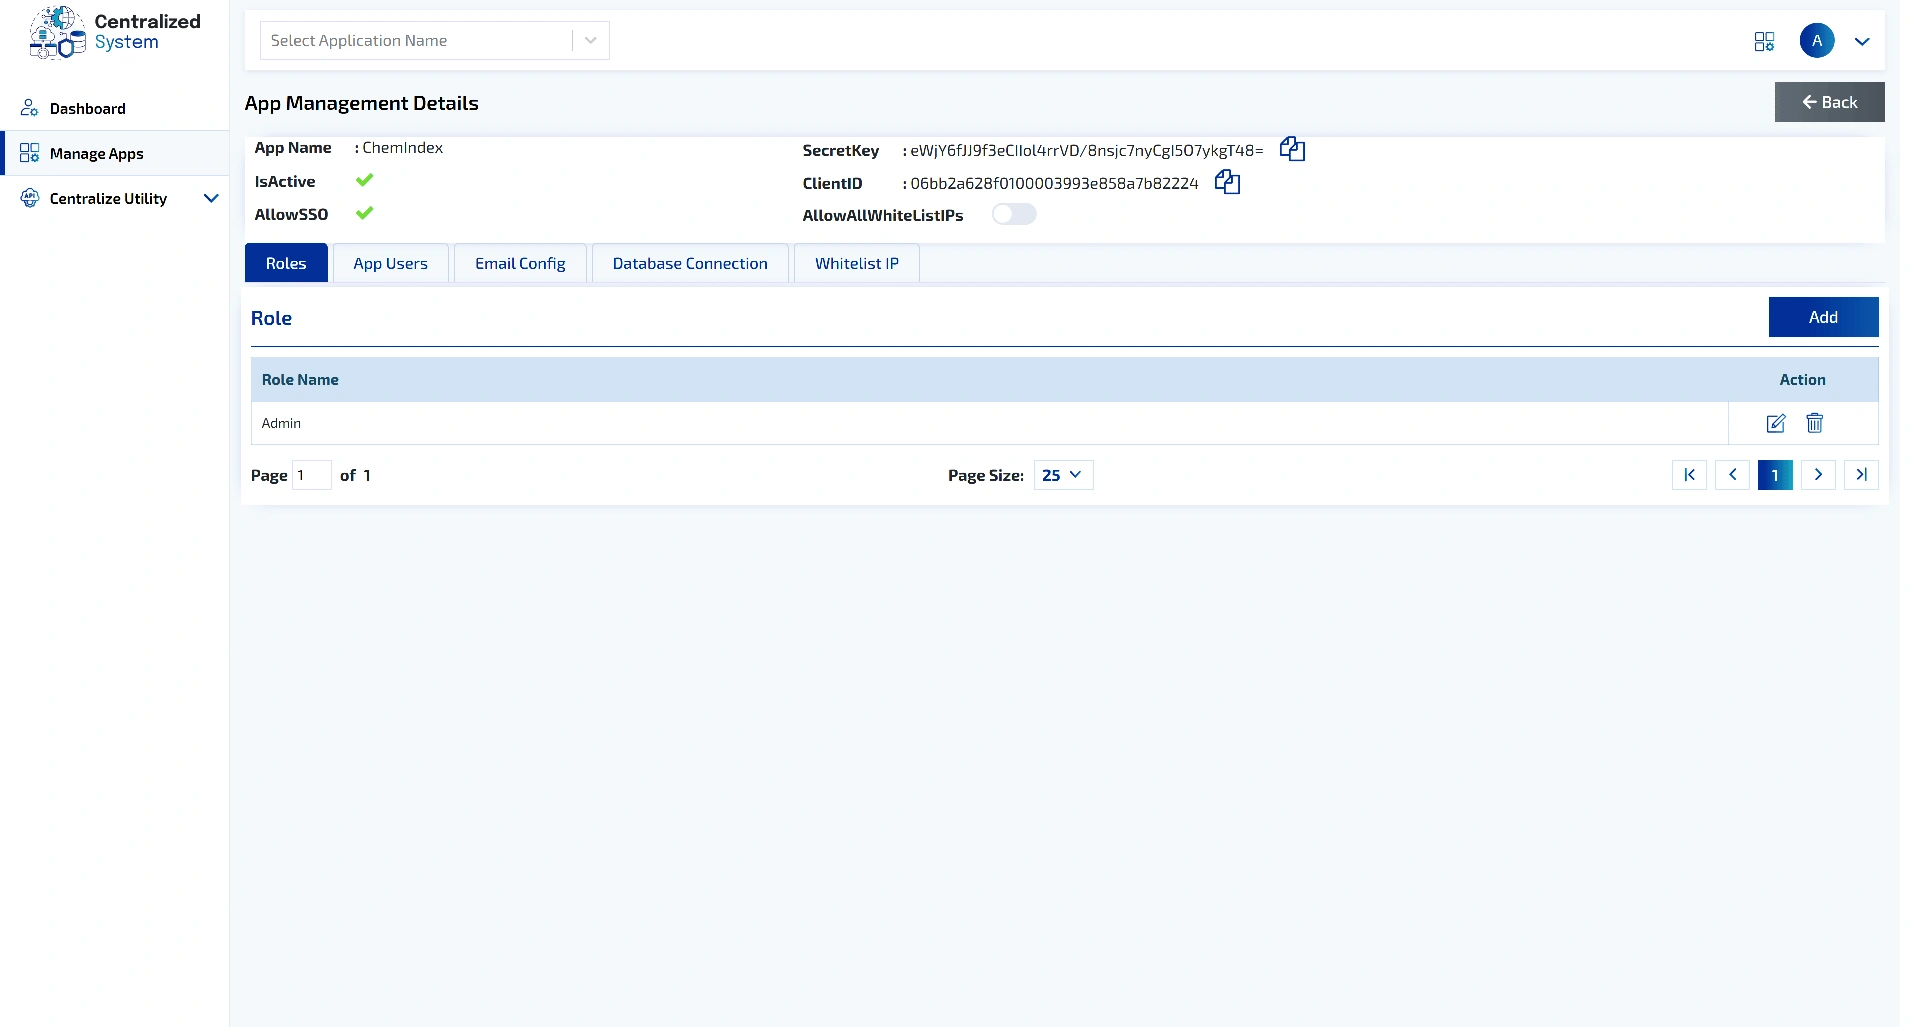Image resolution: width=1920 pixels, height=1027 pixels.
Task: Change the Page Size dropdown
Action: (1062, 475)
